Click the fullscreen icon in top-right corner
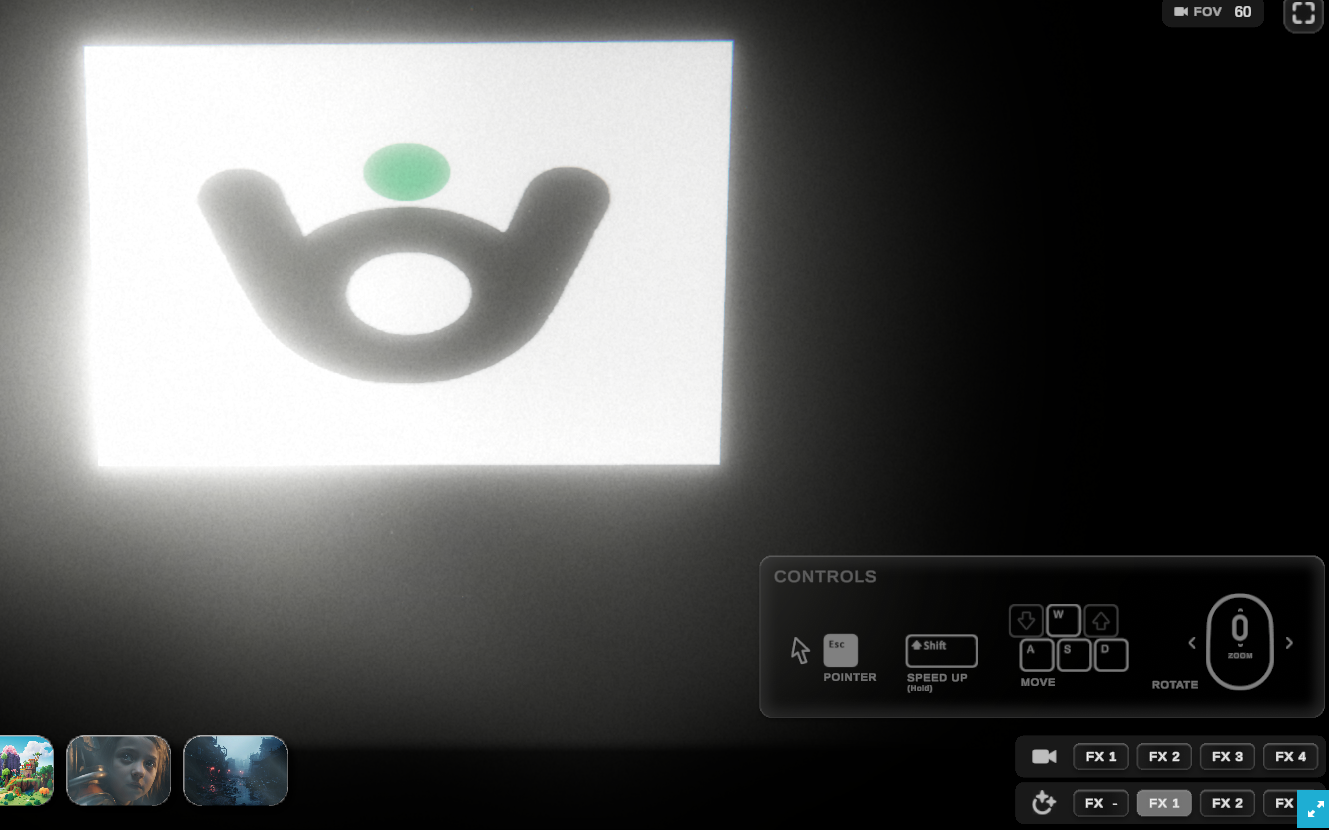 click(1303, 14)
